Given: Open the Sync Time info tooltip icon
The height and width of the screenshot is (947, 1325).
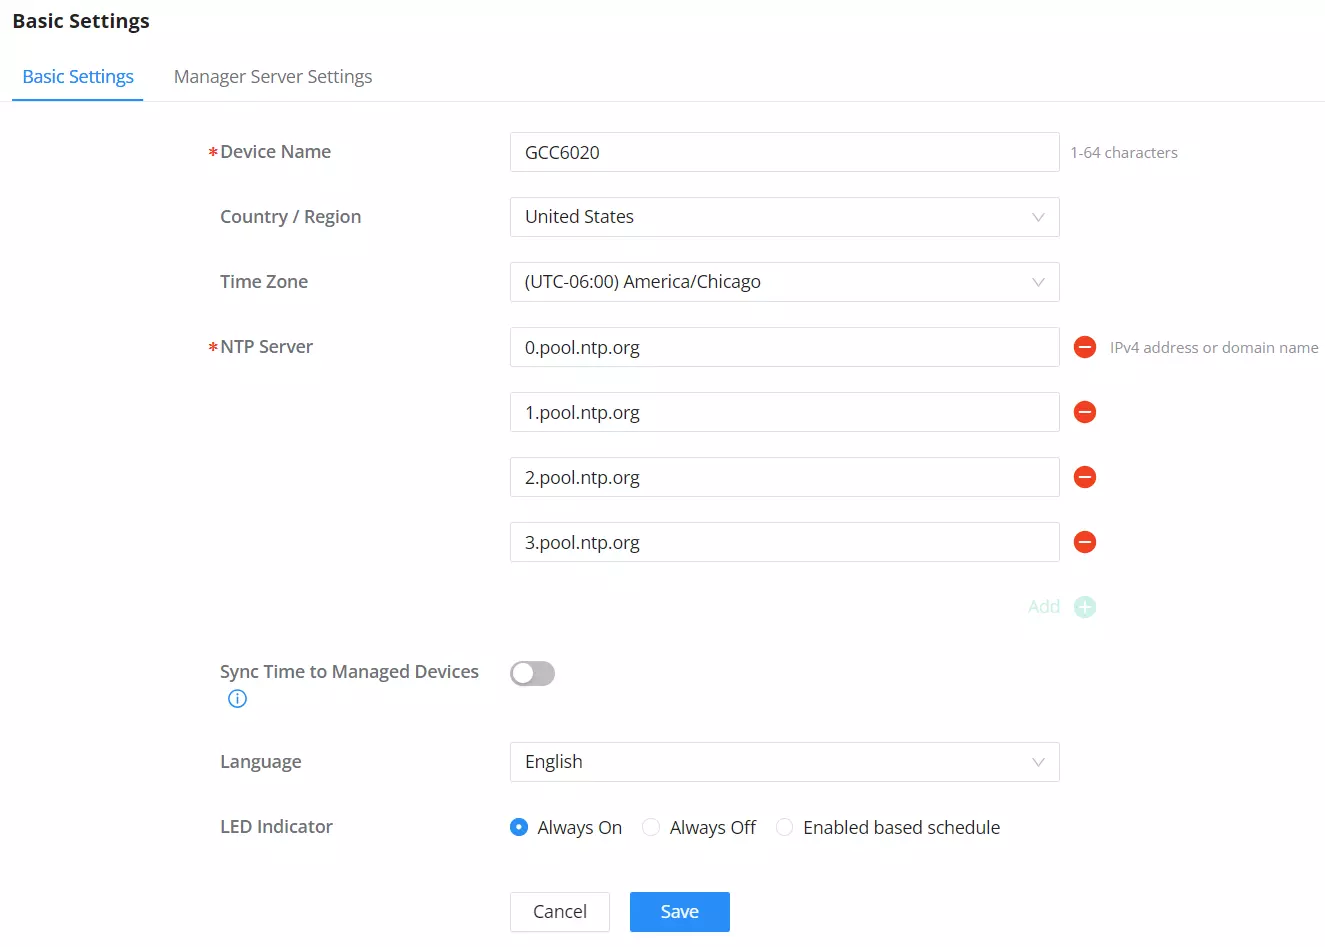Looking at the screenshot, I should point(237,699).
